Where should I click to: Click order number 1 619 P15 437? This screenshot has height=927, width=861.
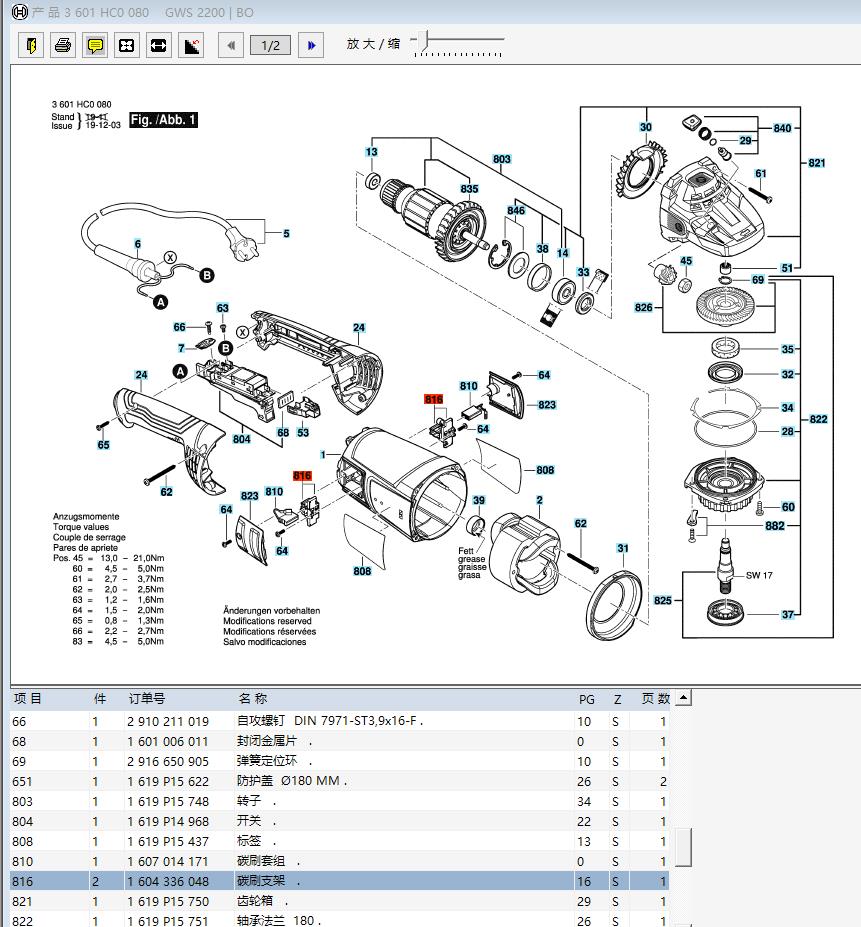[168, 841]
